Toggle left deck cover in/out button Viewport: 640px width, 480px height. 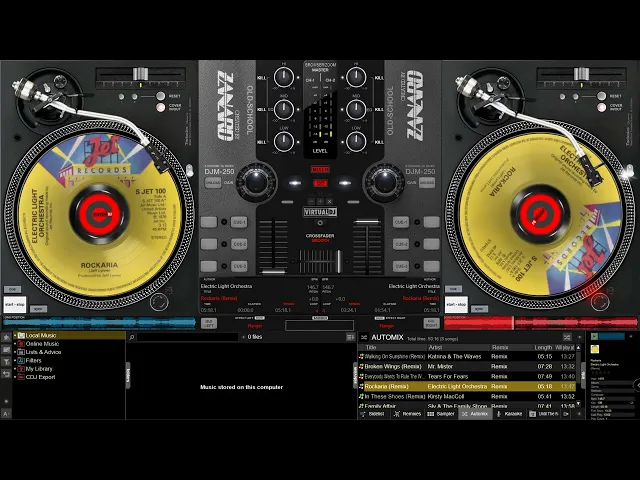(x=160, y=107)
